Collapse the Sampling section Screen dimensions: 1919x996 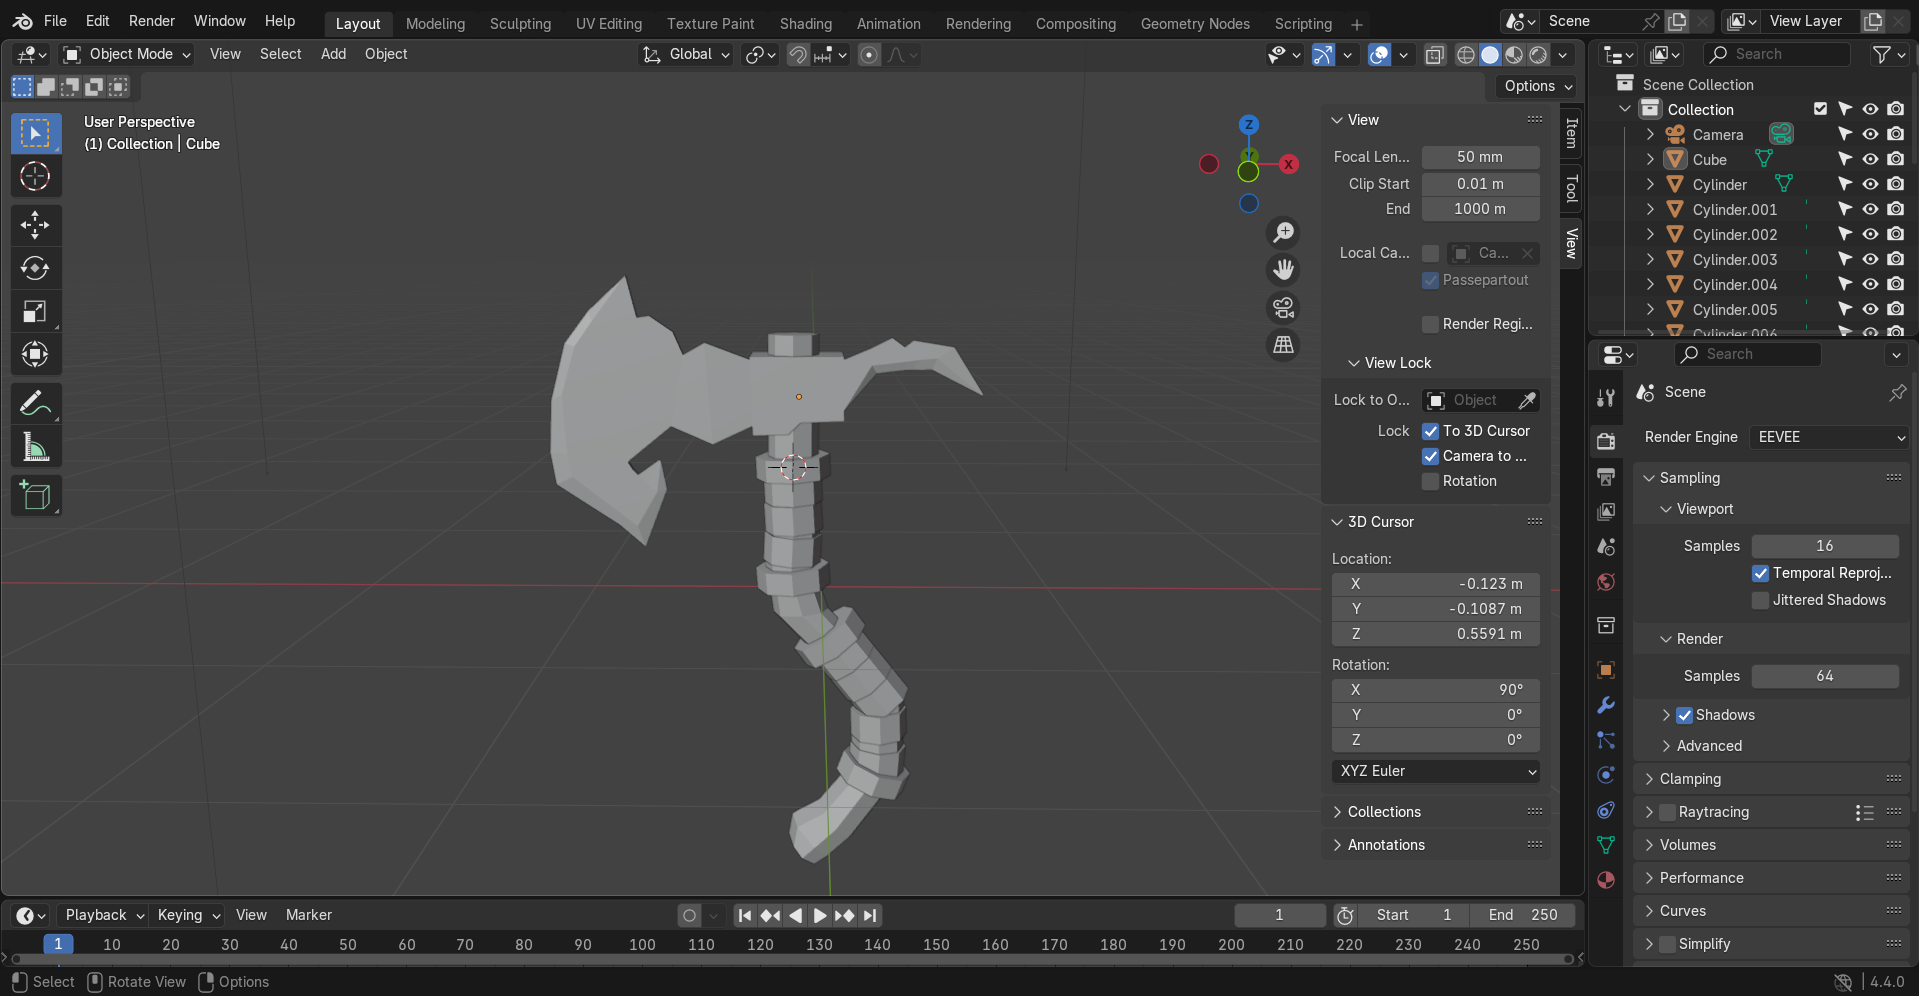(1648, 478)
